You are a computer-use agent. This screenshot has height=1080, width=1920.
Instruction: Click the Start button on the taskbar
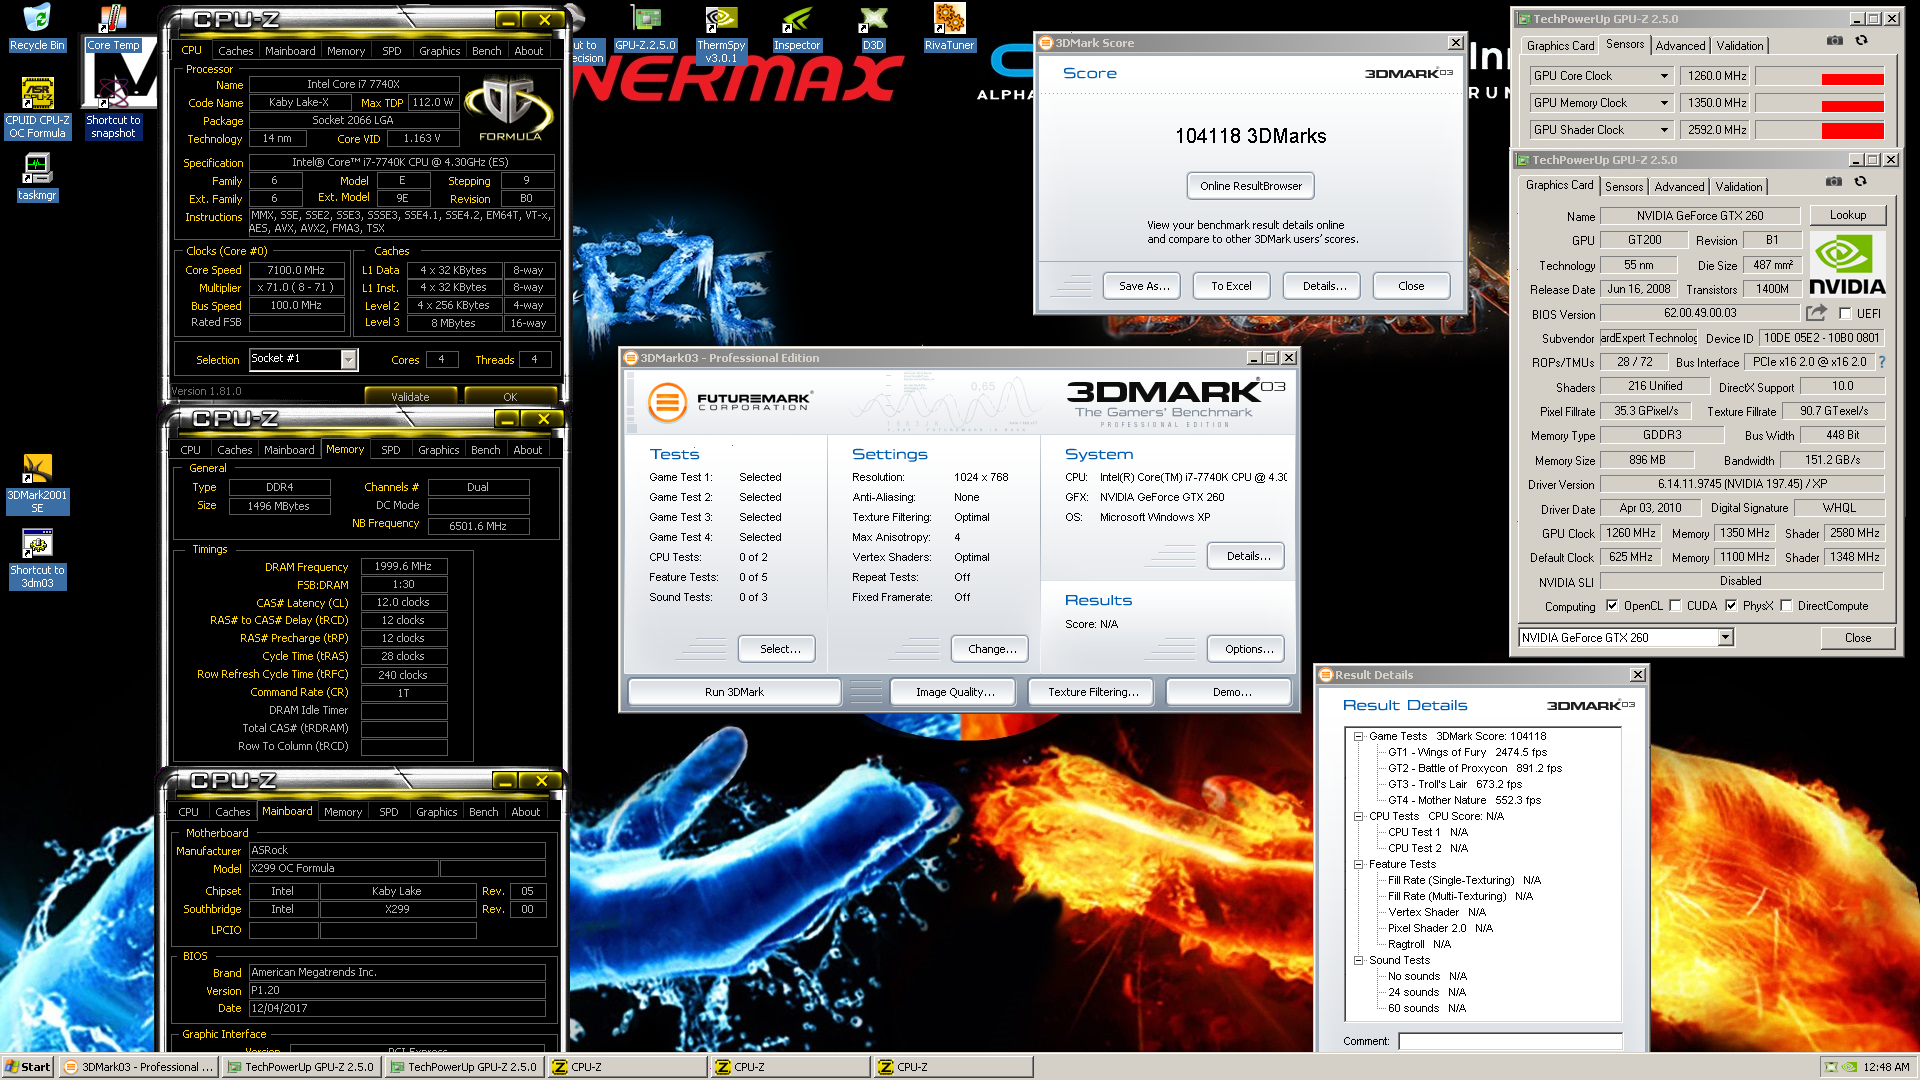[x=27, y=1067]
